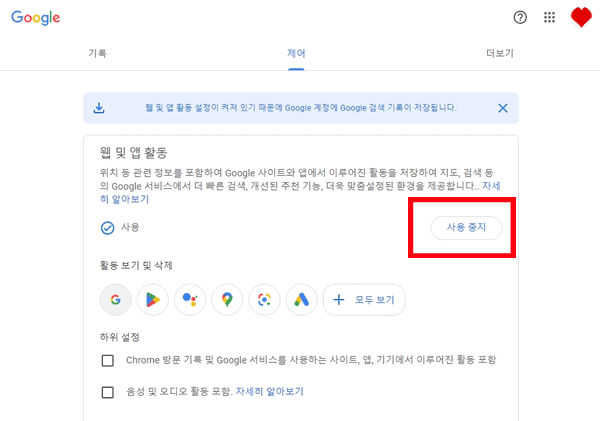Click the Google logo

(36, 18)
